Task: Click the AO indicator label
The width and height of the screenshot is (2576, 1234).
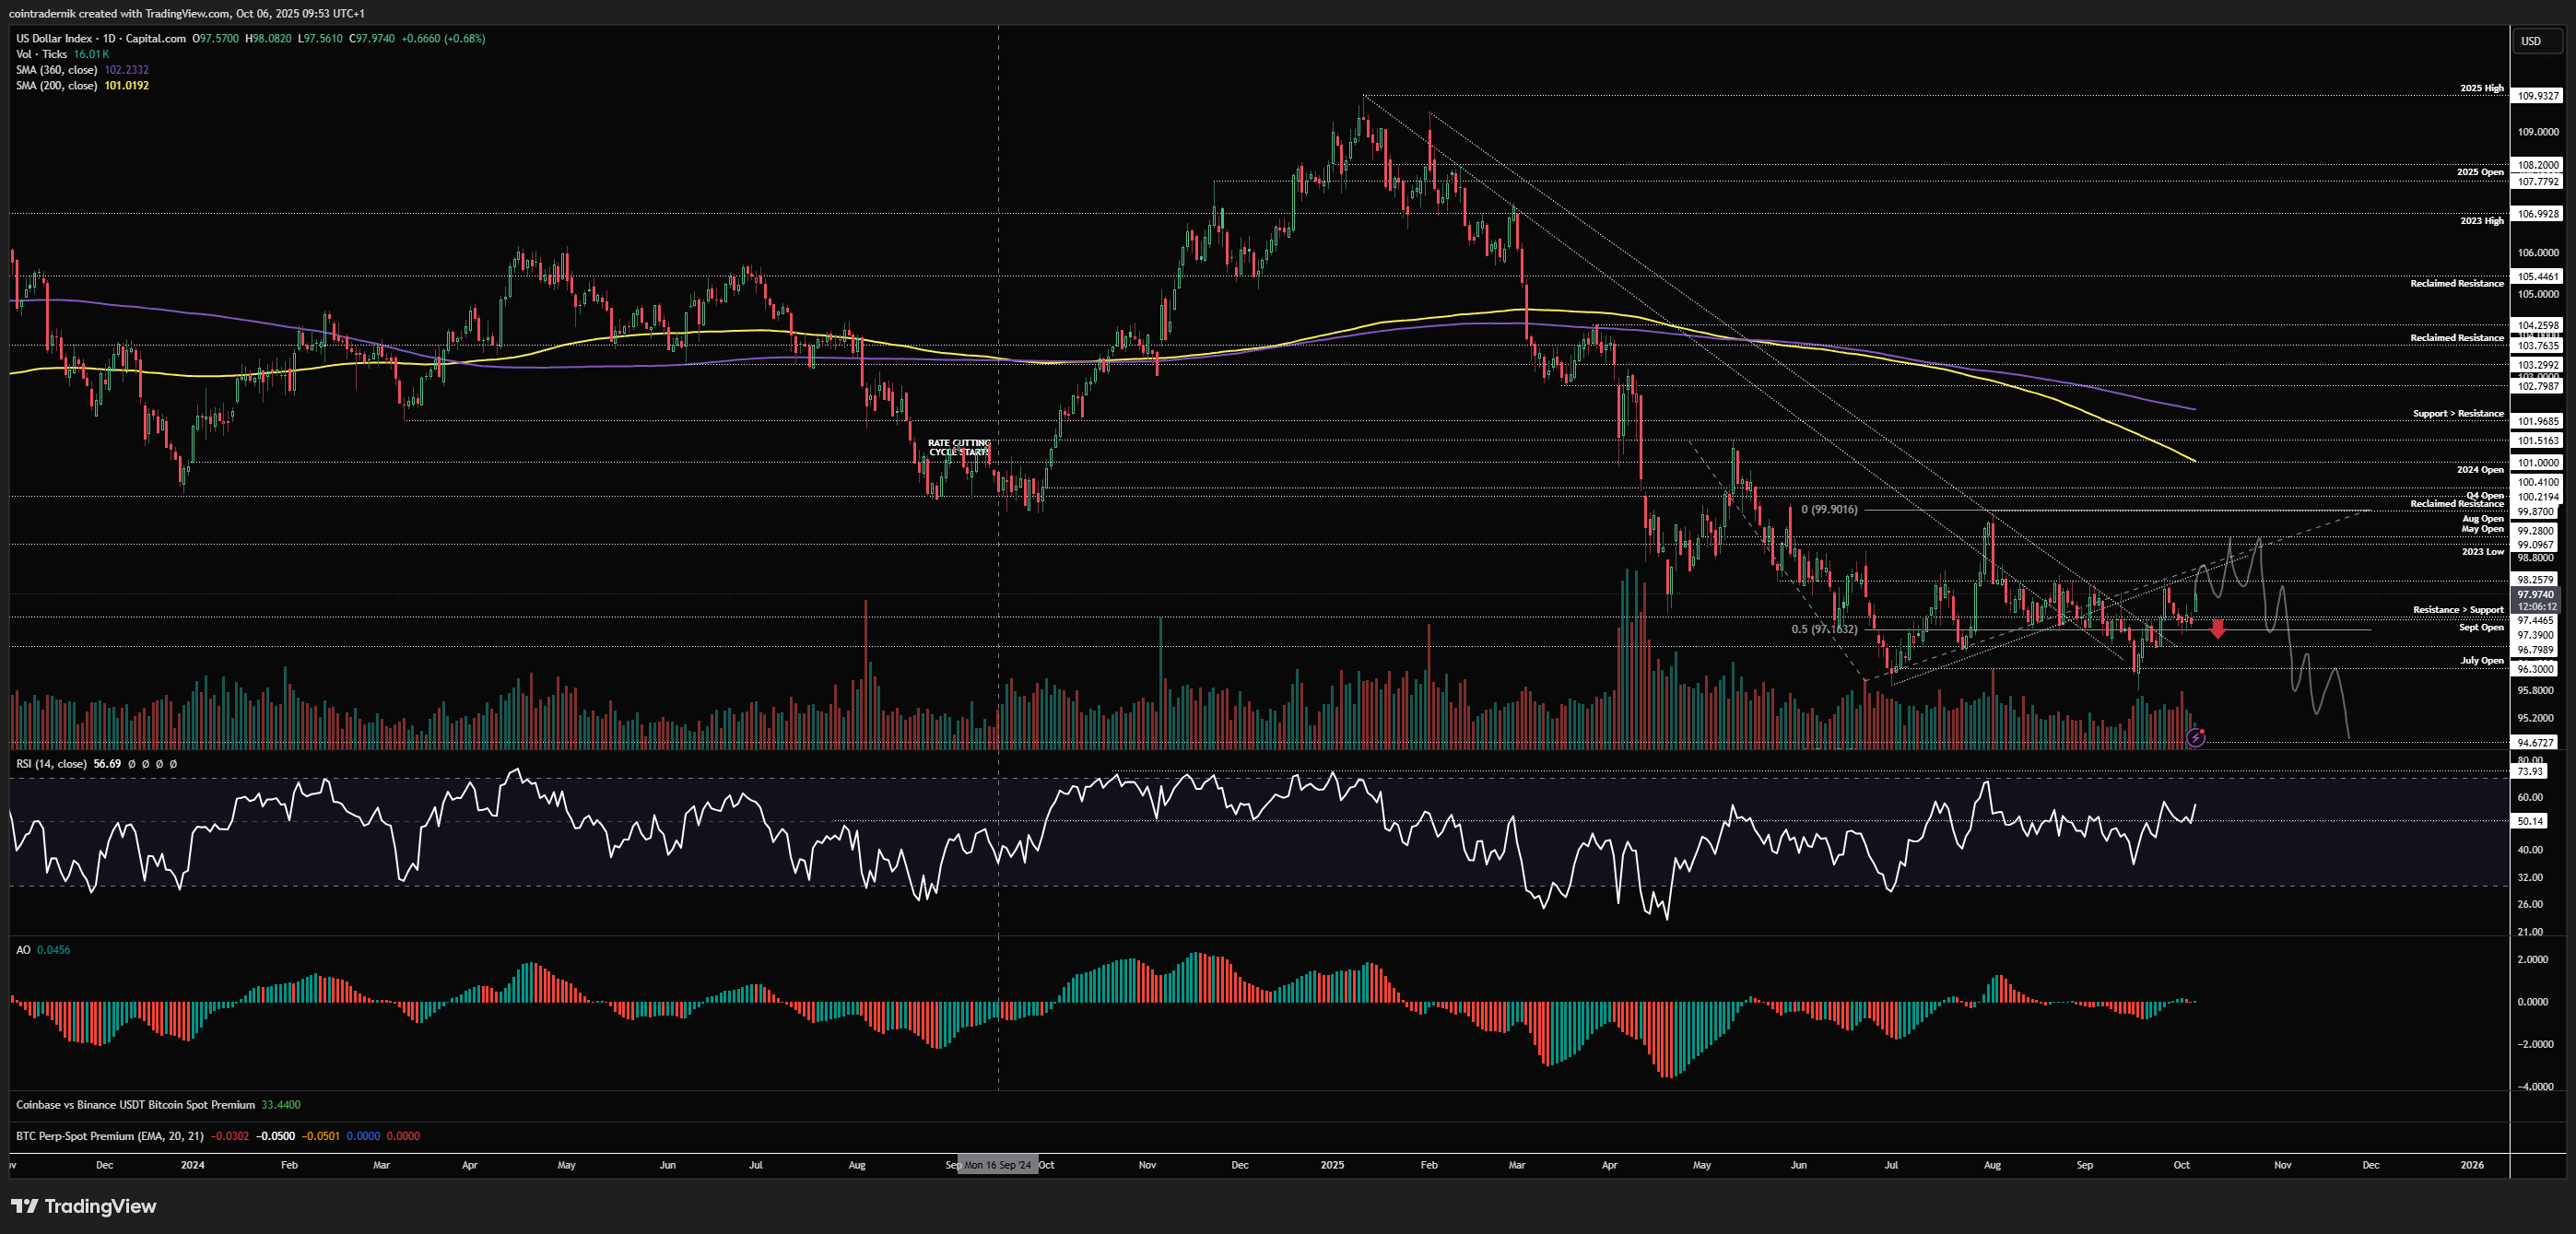Action: tap(23, 950)
